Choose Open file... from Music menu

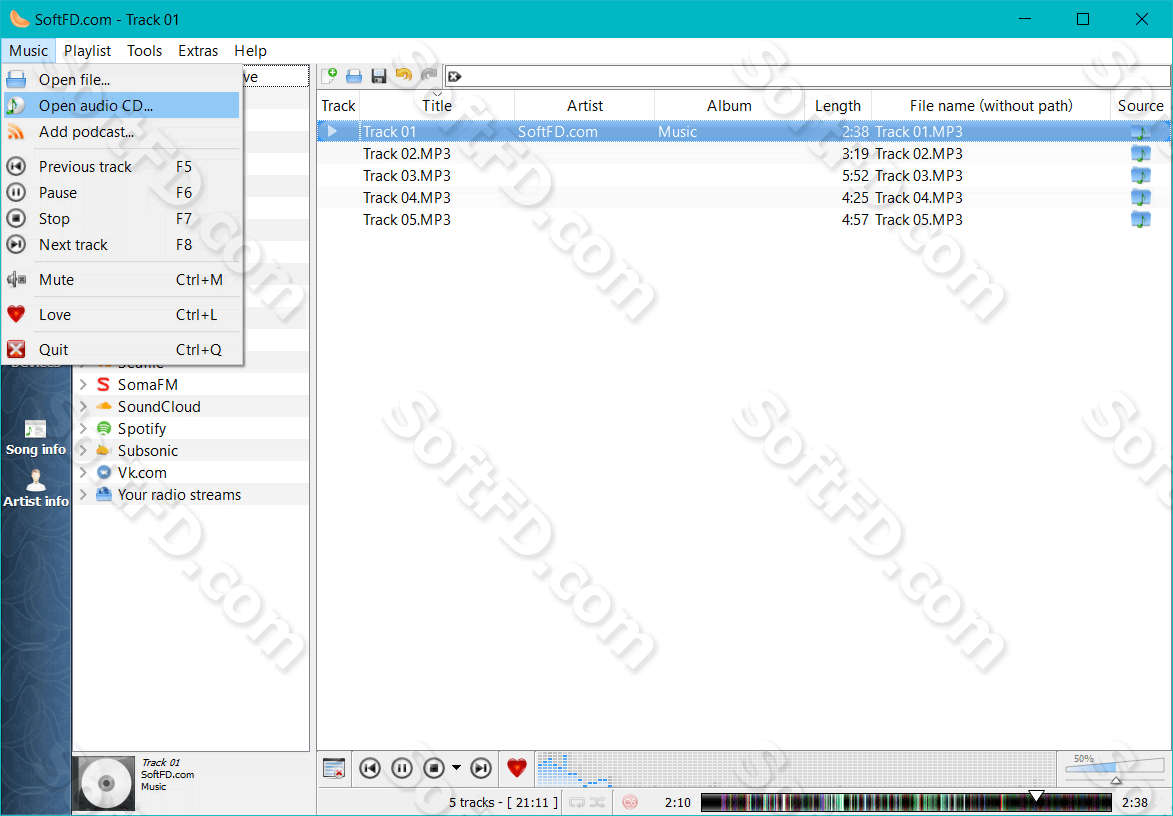122,79
